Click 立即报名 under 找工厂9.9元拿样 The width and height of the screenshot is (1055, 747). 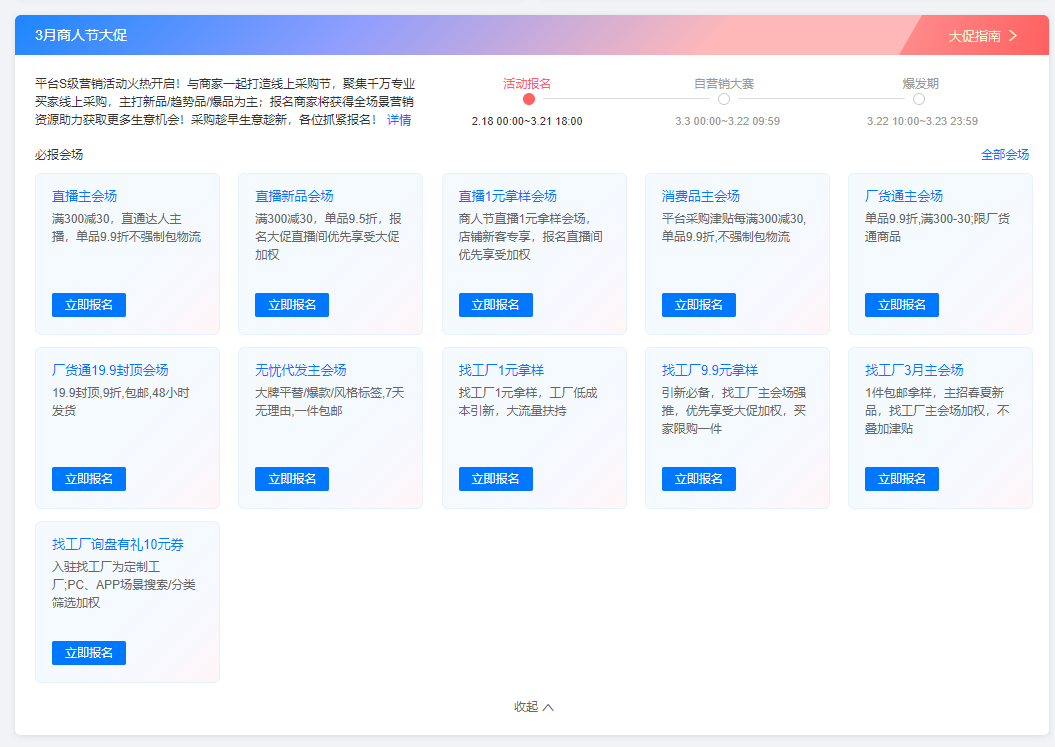tap(698, 479)
